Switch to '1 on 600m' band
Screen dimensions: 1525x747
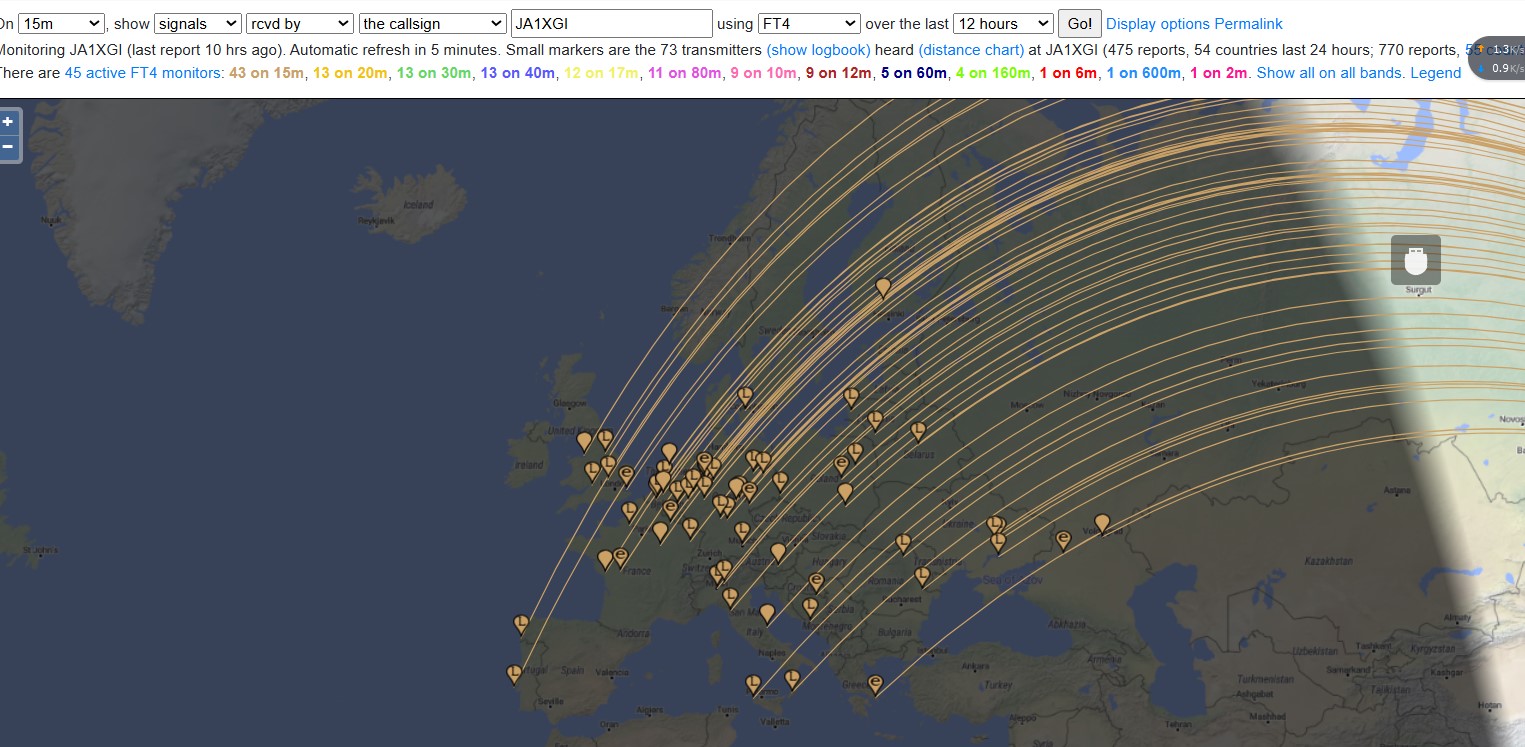pyautogui.click(x=1144, y=73)
